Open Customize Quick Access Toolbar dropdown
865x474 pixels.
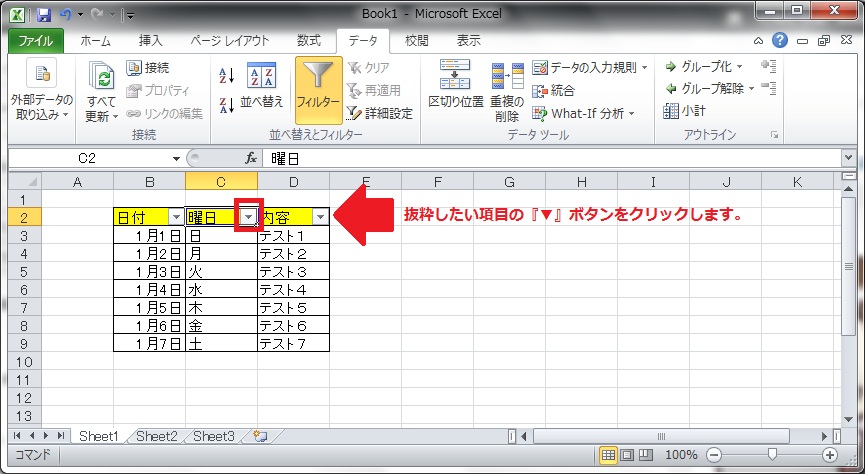pos(131,15)
